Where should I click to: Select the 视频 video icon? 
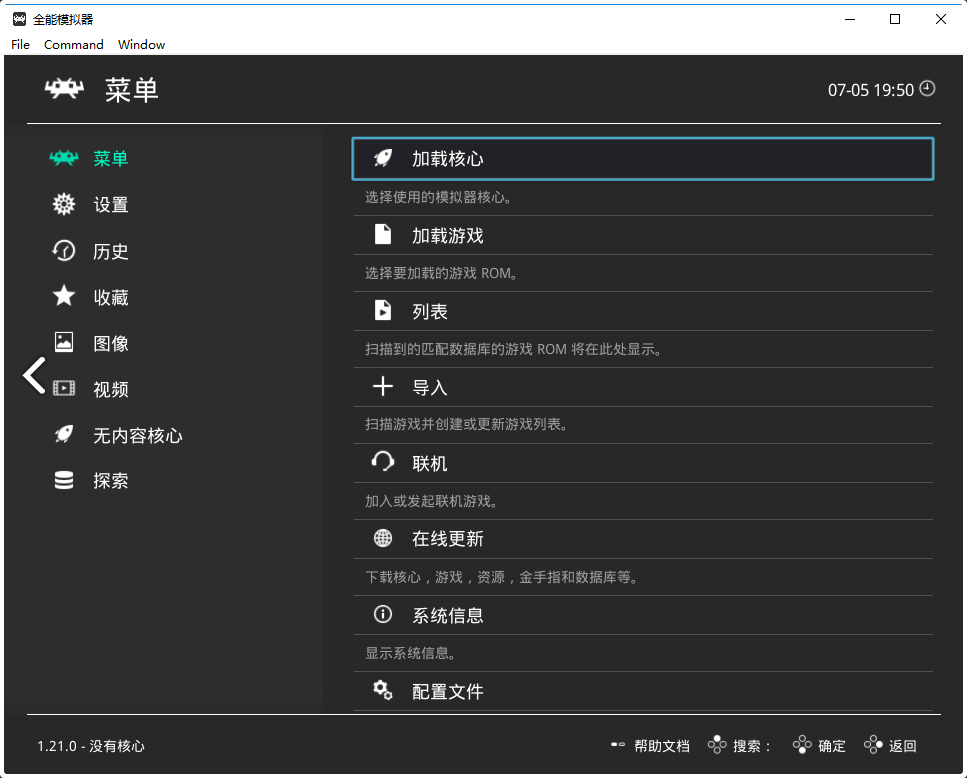click(63, 388)
